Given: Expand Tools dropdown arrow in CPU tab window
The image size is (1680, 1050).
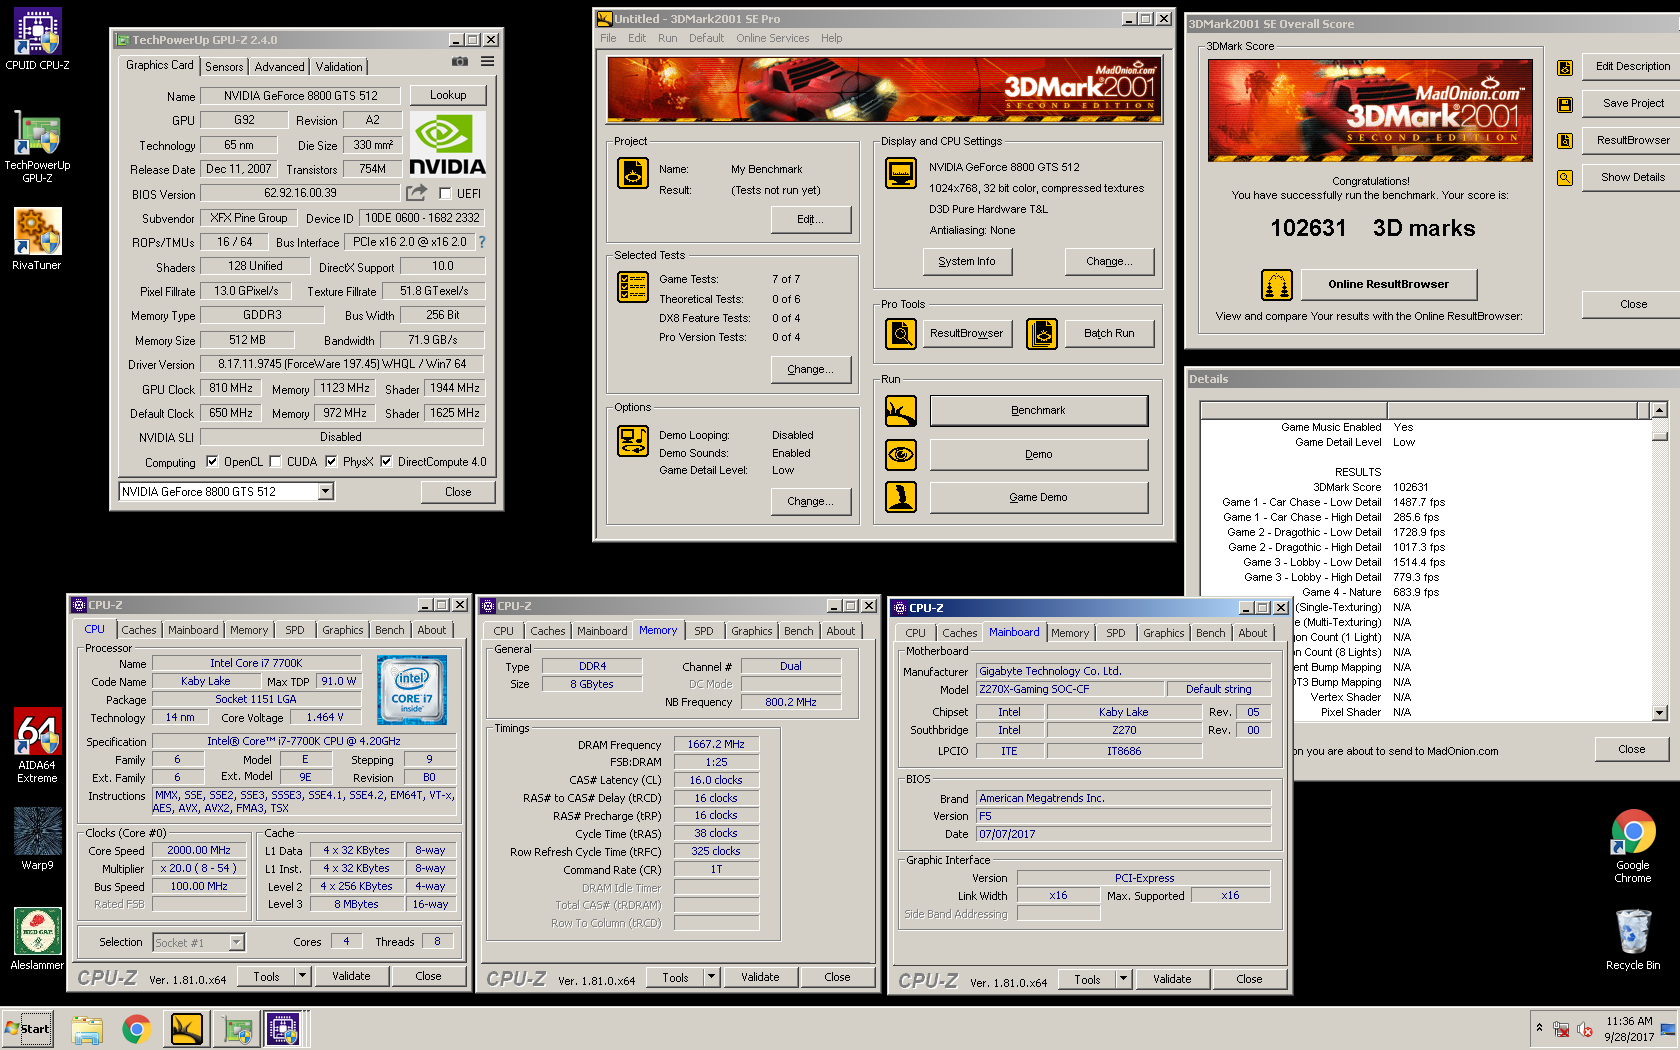Looking at the screenshot, I should coord(302,976).
